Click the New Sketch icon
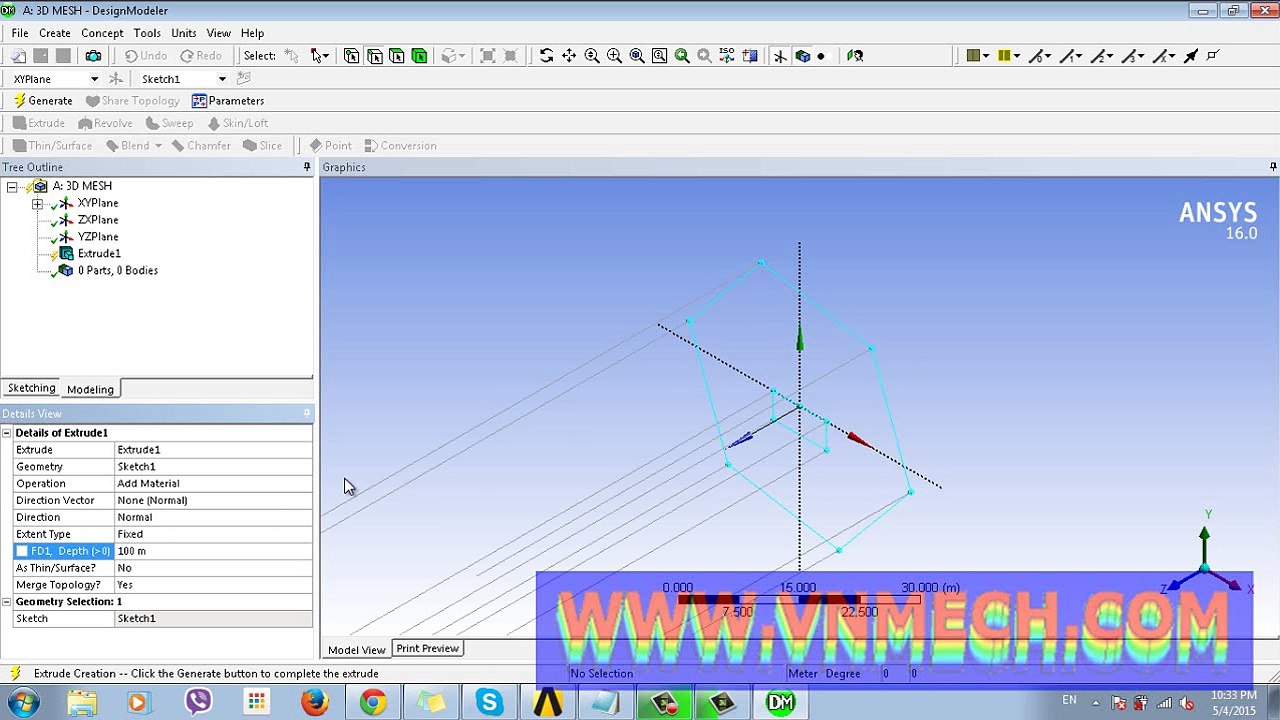This screenshot has height=720, width=1280. coord(244,79)
